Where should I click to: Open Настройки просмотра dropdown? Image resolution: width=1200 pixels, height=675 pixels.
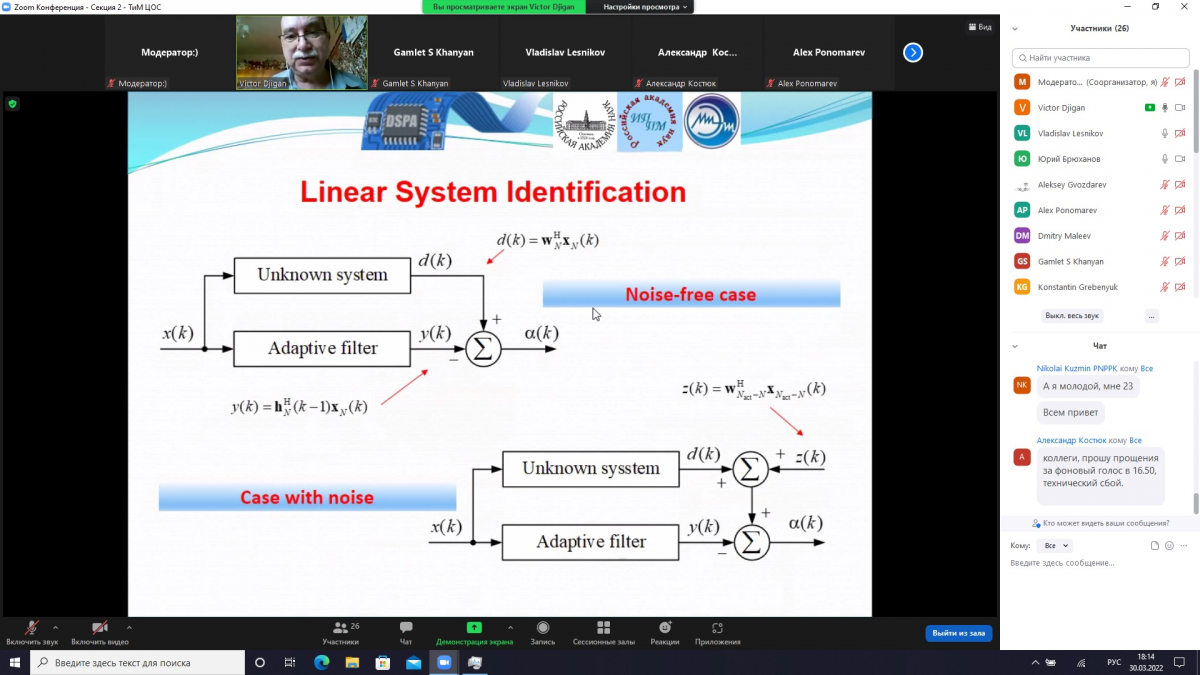click(645, 7)
